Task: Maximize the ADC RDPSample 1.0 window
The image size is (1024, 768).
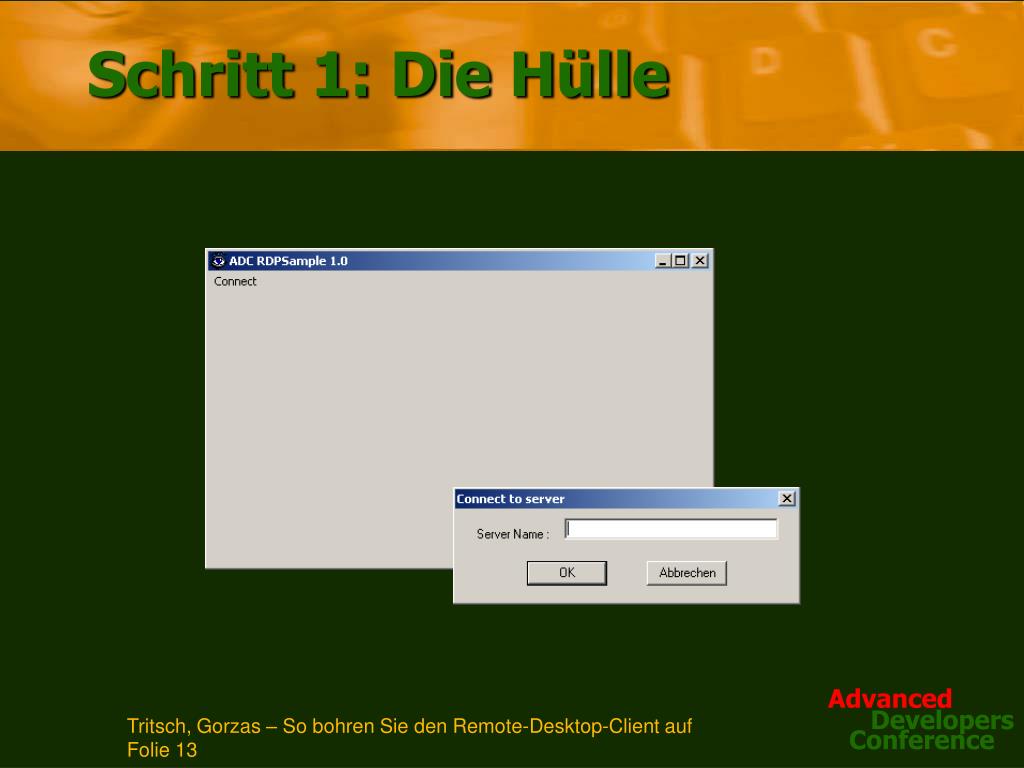Action: [680, 261]
